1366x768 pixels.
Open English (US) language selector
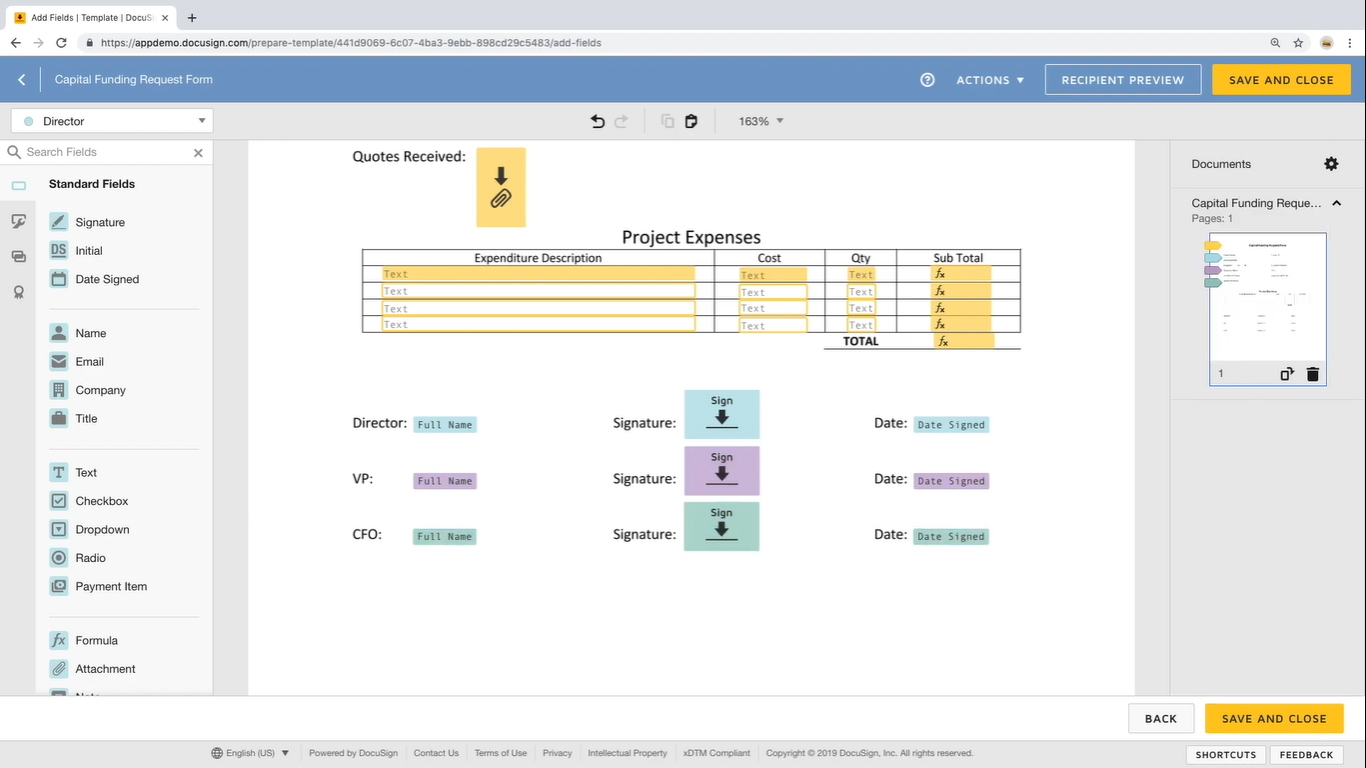point(250,753)
